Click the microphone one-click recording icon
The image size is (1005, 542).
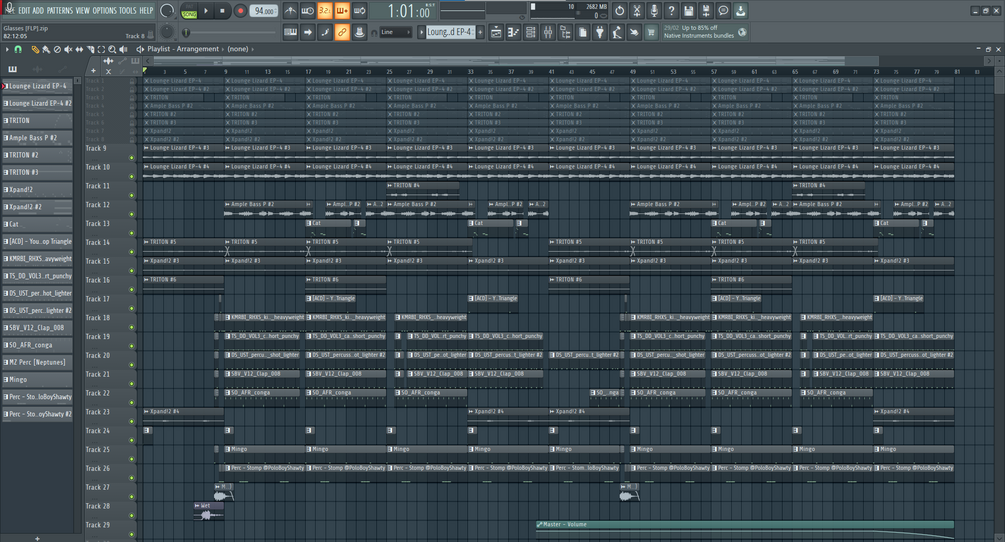(x=654, y=11)
